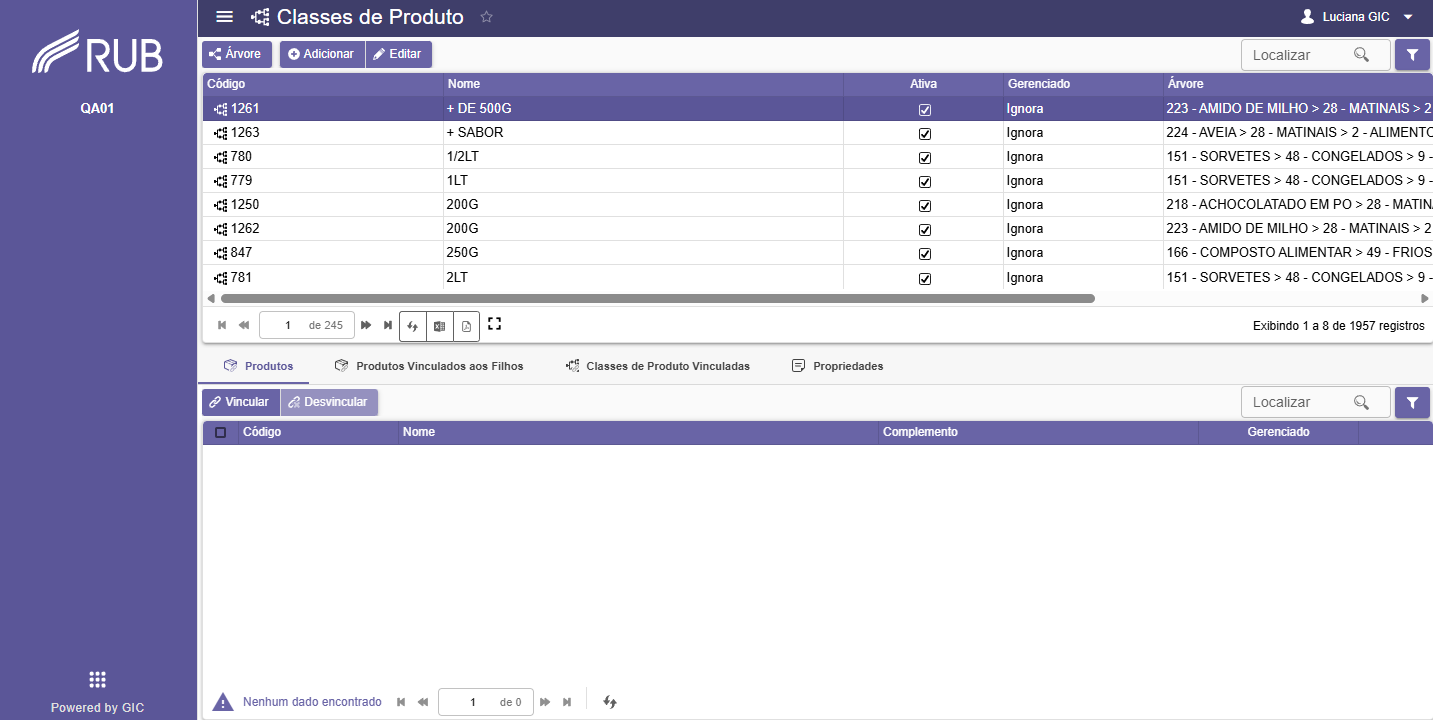Toggle the Ativa checkbox for 1/2LT
The height and width of the screenshot is (720, 1433).
[x=925, y=158]
